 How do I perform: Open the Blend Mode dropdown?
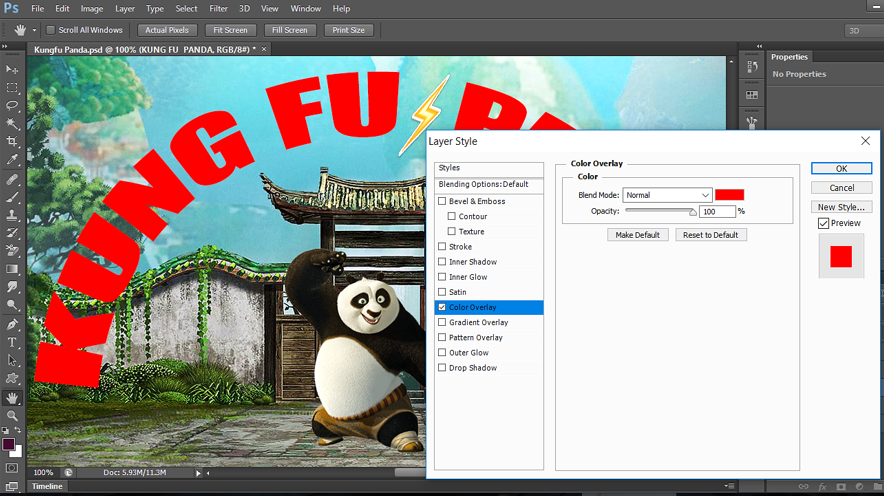(667, 195)
